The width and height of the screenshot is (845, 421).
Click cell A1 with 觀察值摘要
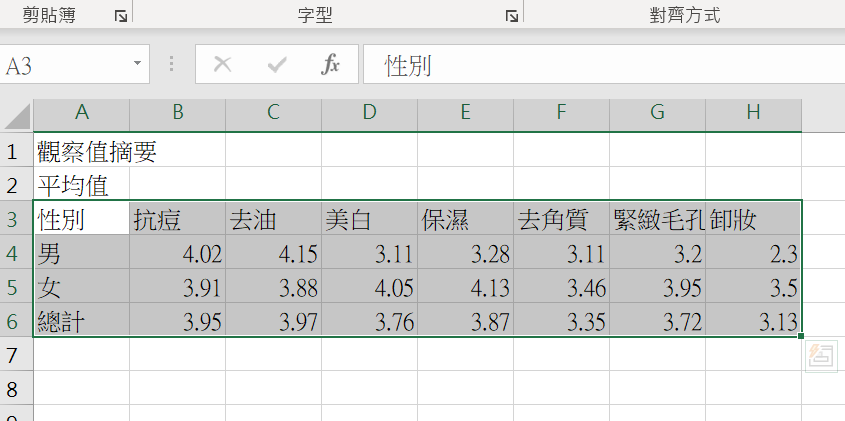81,152
